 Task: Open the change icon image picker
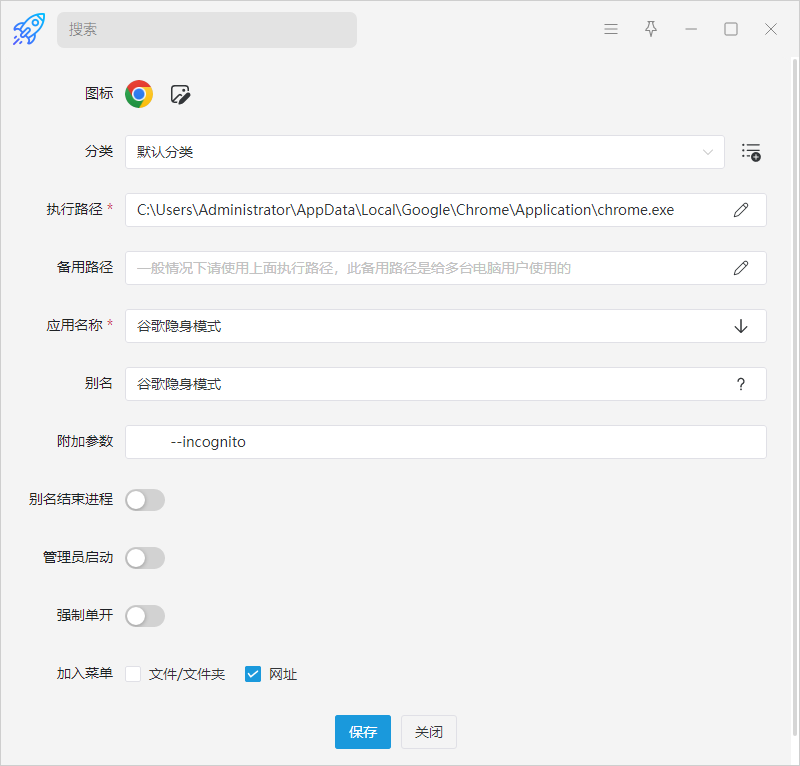pos(180,94)
